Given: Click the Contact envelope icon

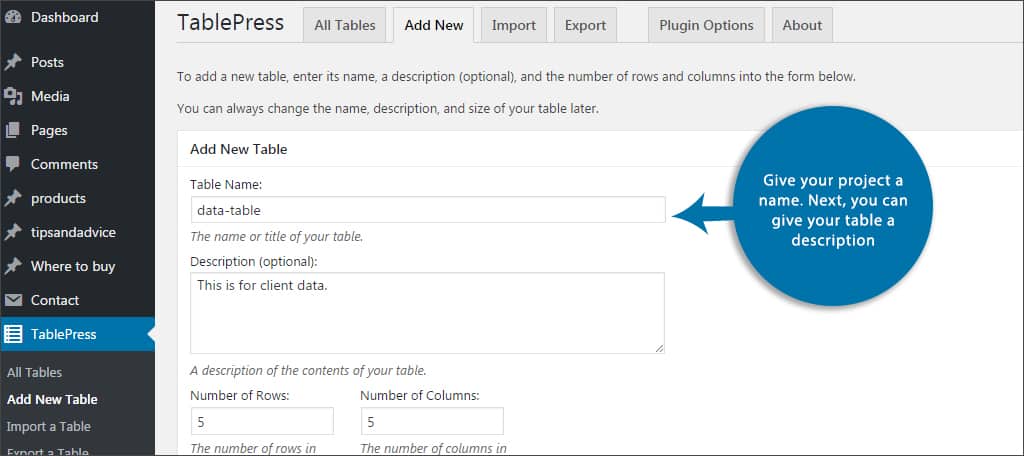Looking at the screenshot, I should (x=12, y=301).
